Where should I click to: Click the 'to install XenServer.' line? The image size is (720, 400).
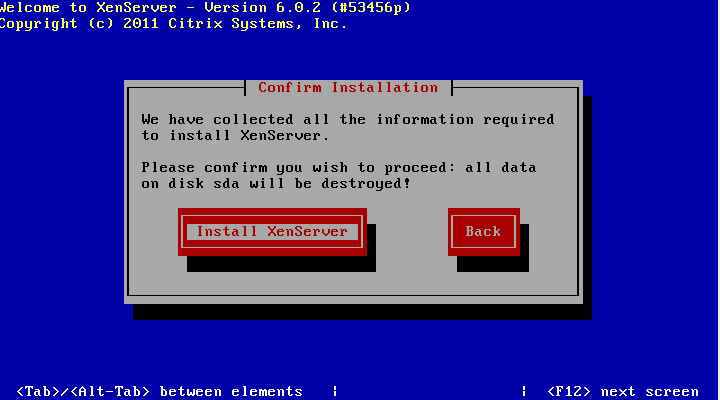235,135
